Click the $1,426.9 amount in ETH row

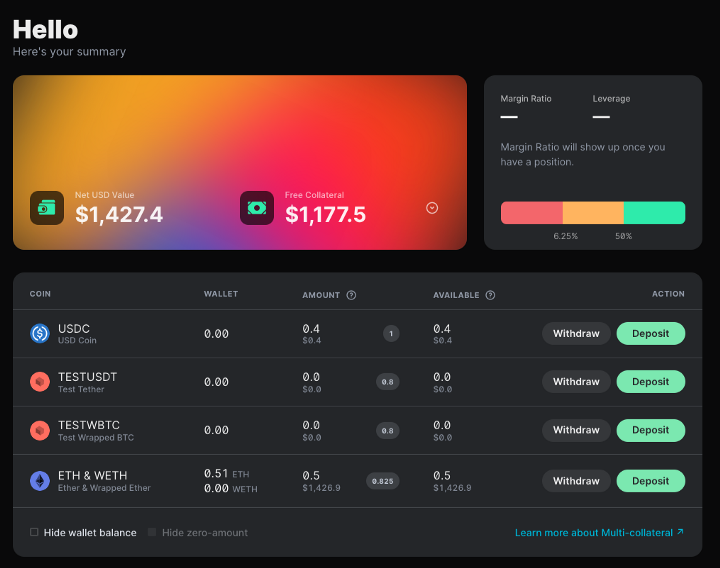coord(321,488)
